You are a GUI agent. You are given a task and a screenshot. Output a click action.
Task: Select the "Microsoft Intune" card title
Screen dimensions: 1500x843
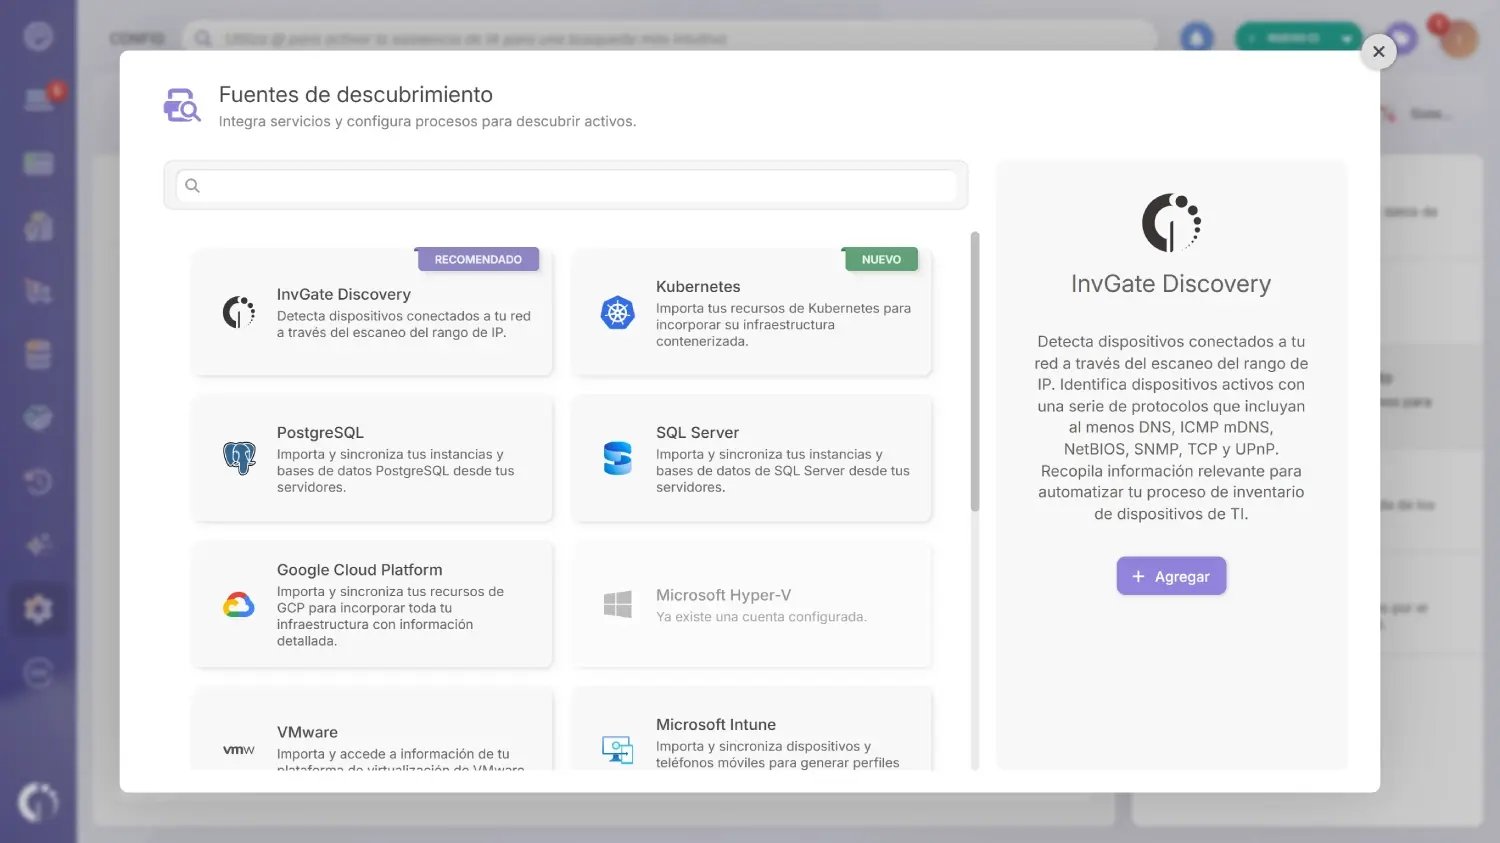[x=716, y=724]
